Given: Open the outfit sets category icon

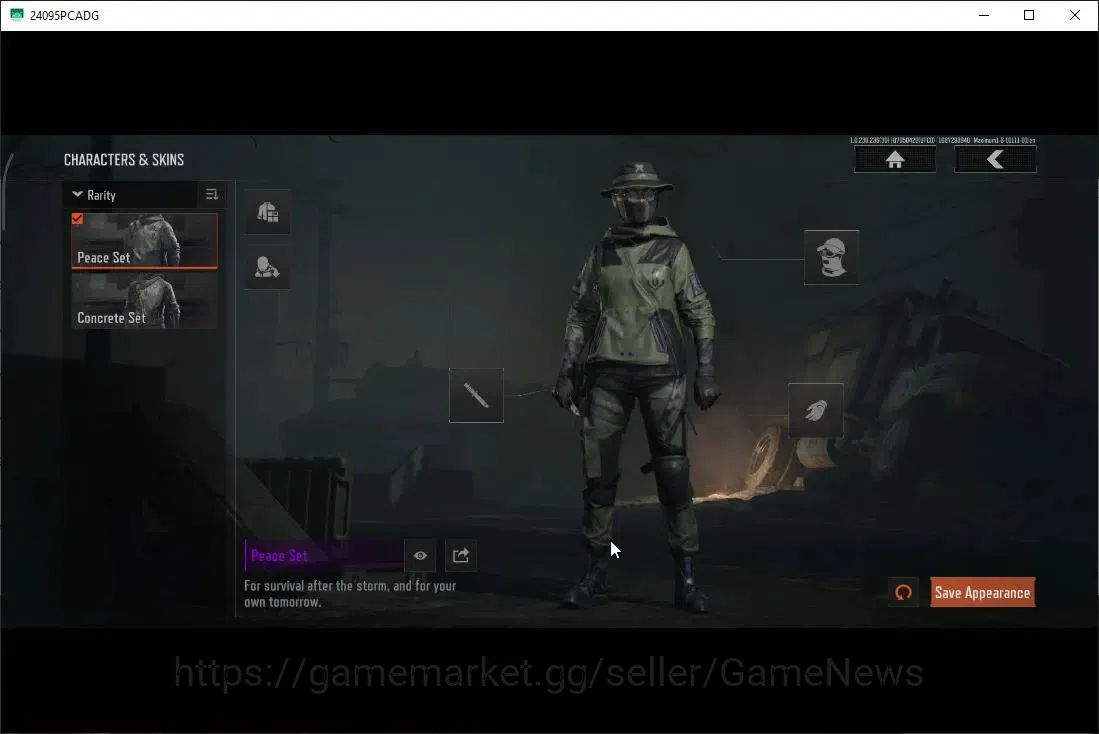Looking at the screenshot, I should [268, 212].
